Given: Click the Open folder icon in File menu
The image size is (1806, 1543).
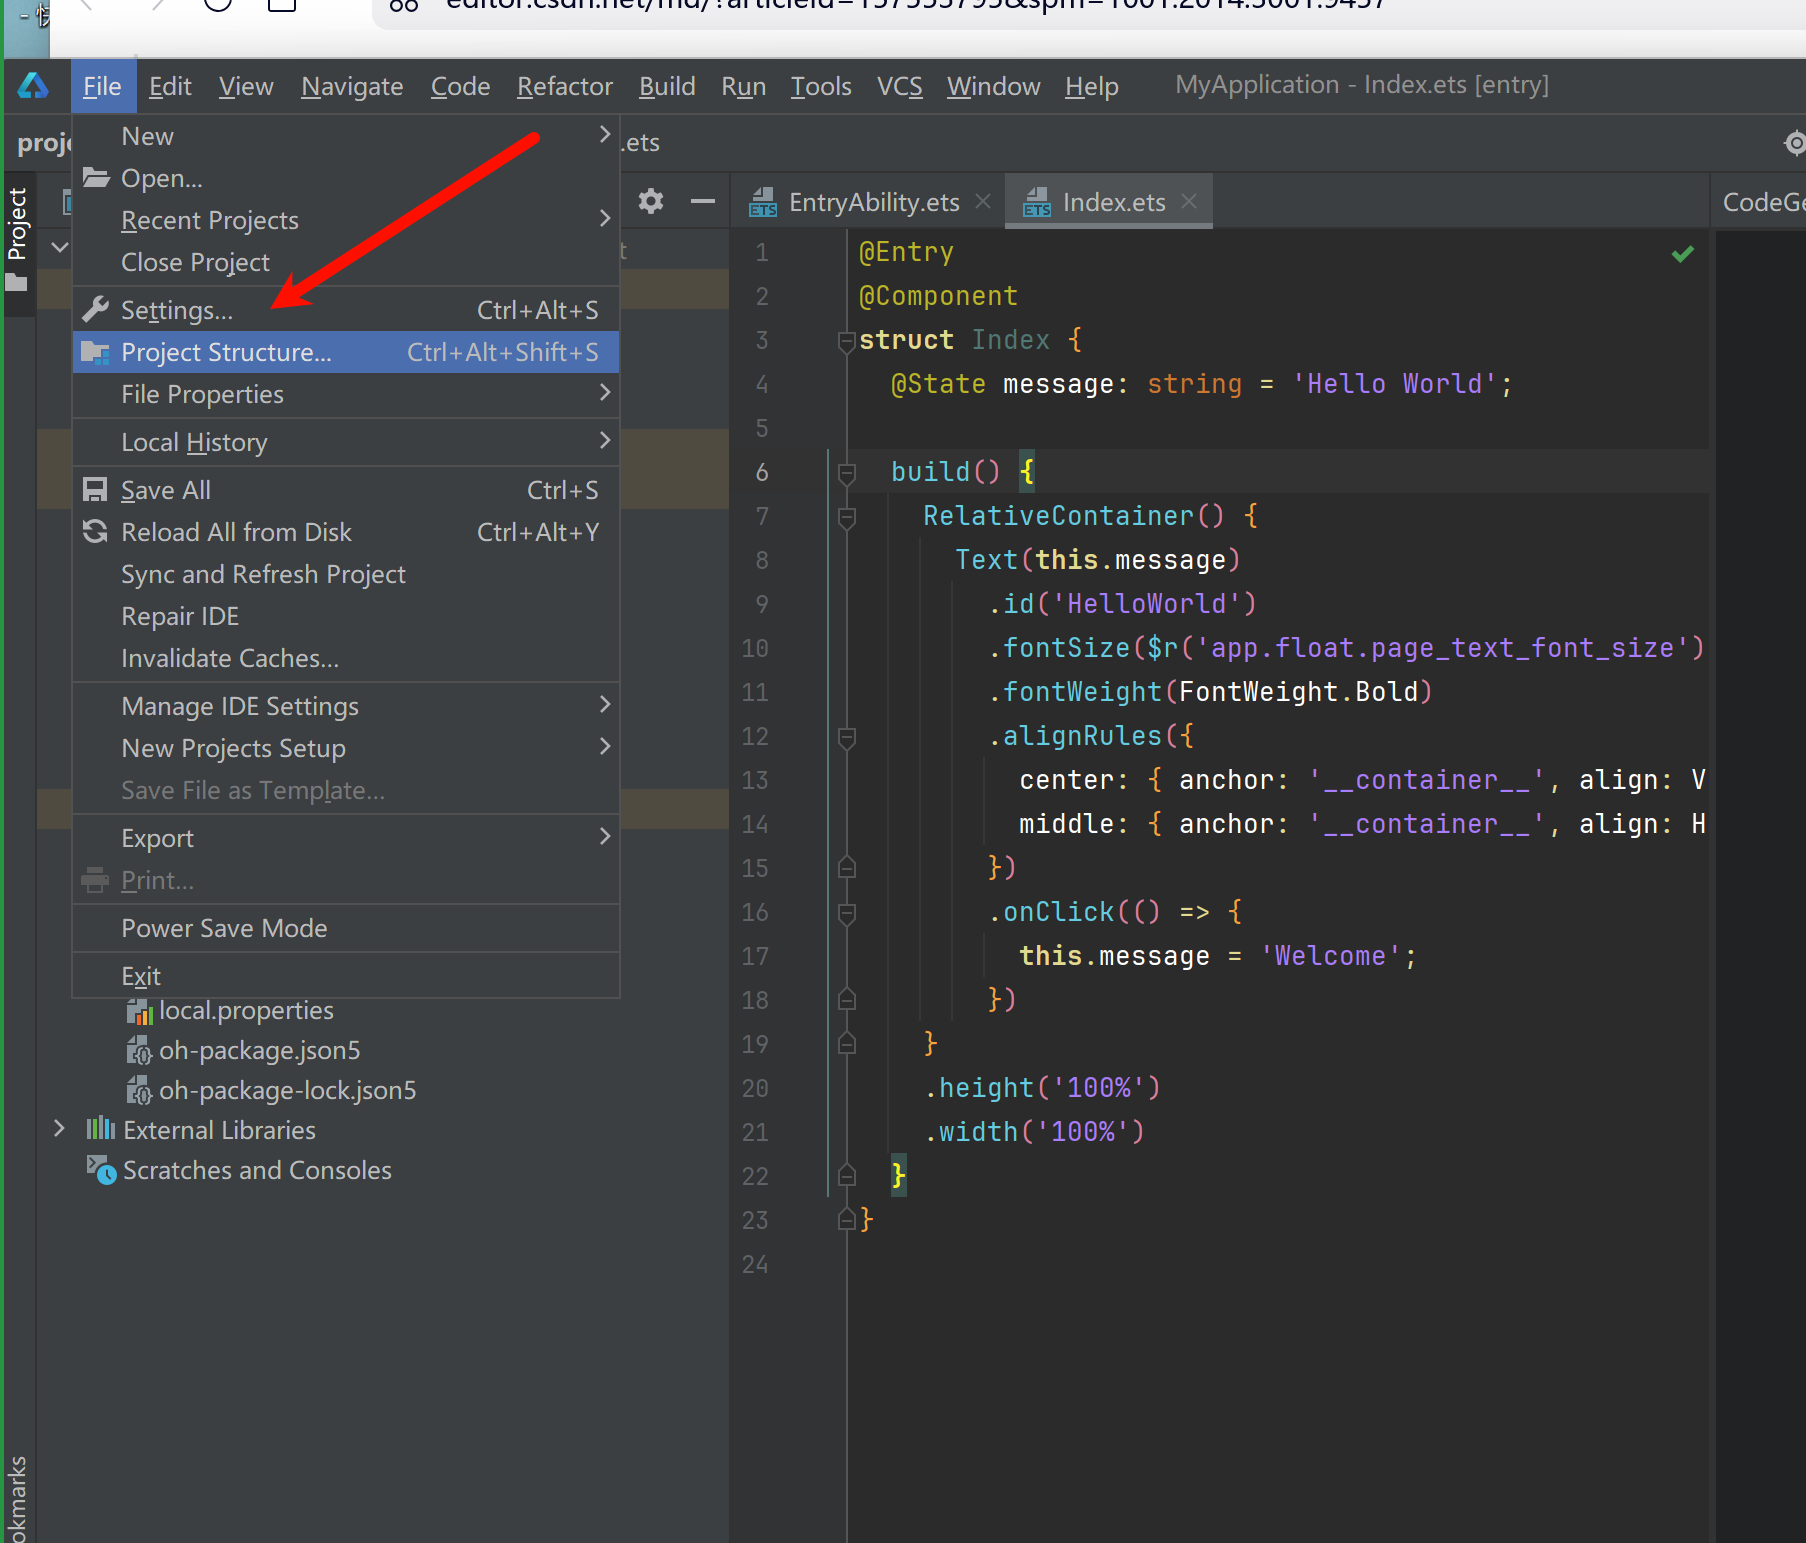Looking at the screenshot, I should (x=96, y=178).
